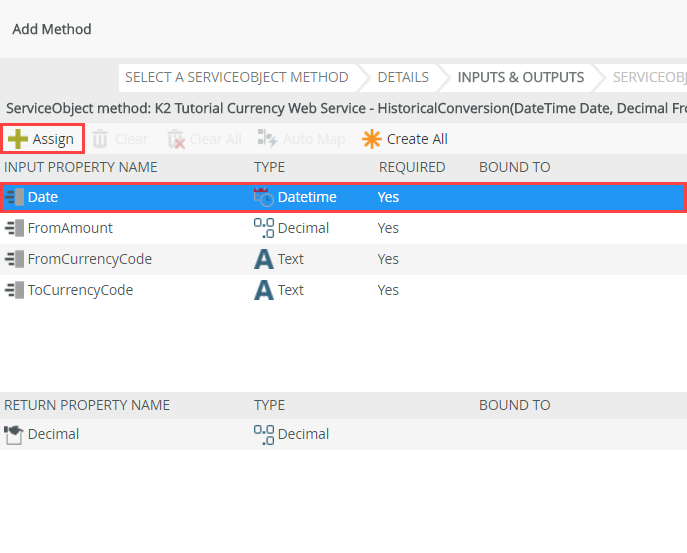Click the Auto Map icon
The height and width of the screenshot is (553, 687).
point(266,139)
